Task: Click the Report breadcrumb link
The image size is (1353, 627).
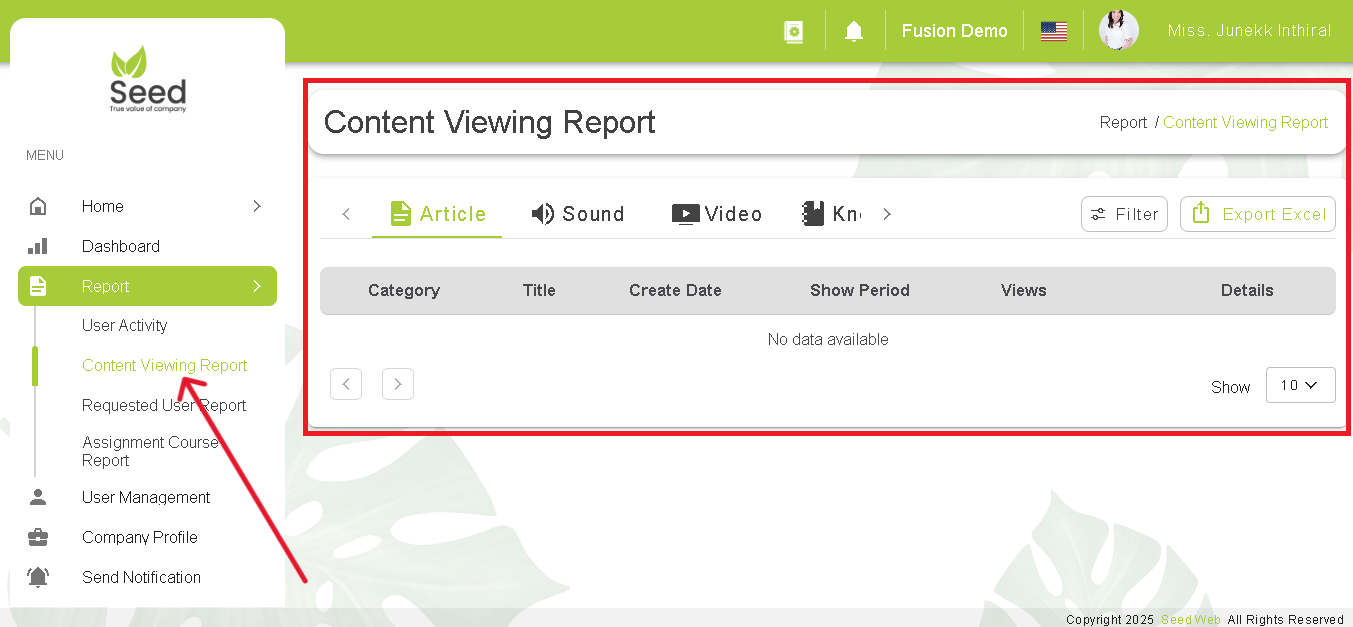Action: 1123,122
